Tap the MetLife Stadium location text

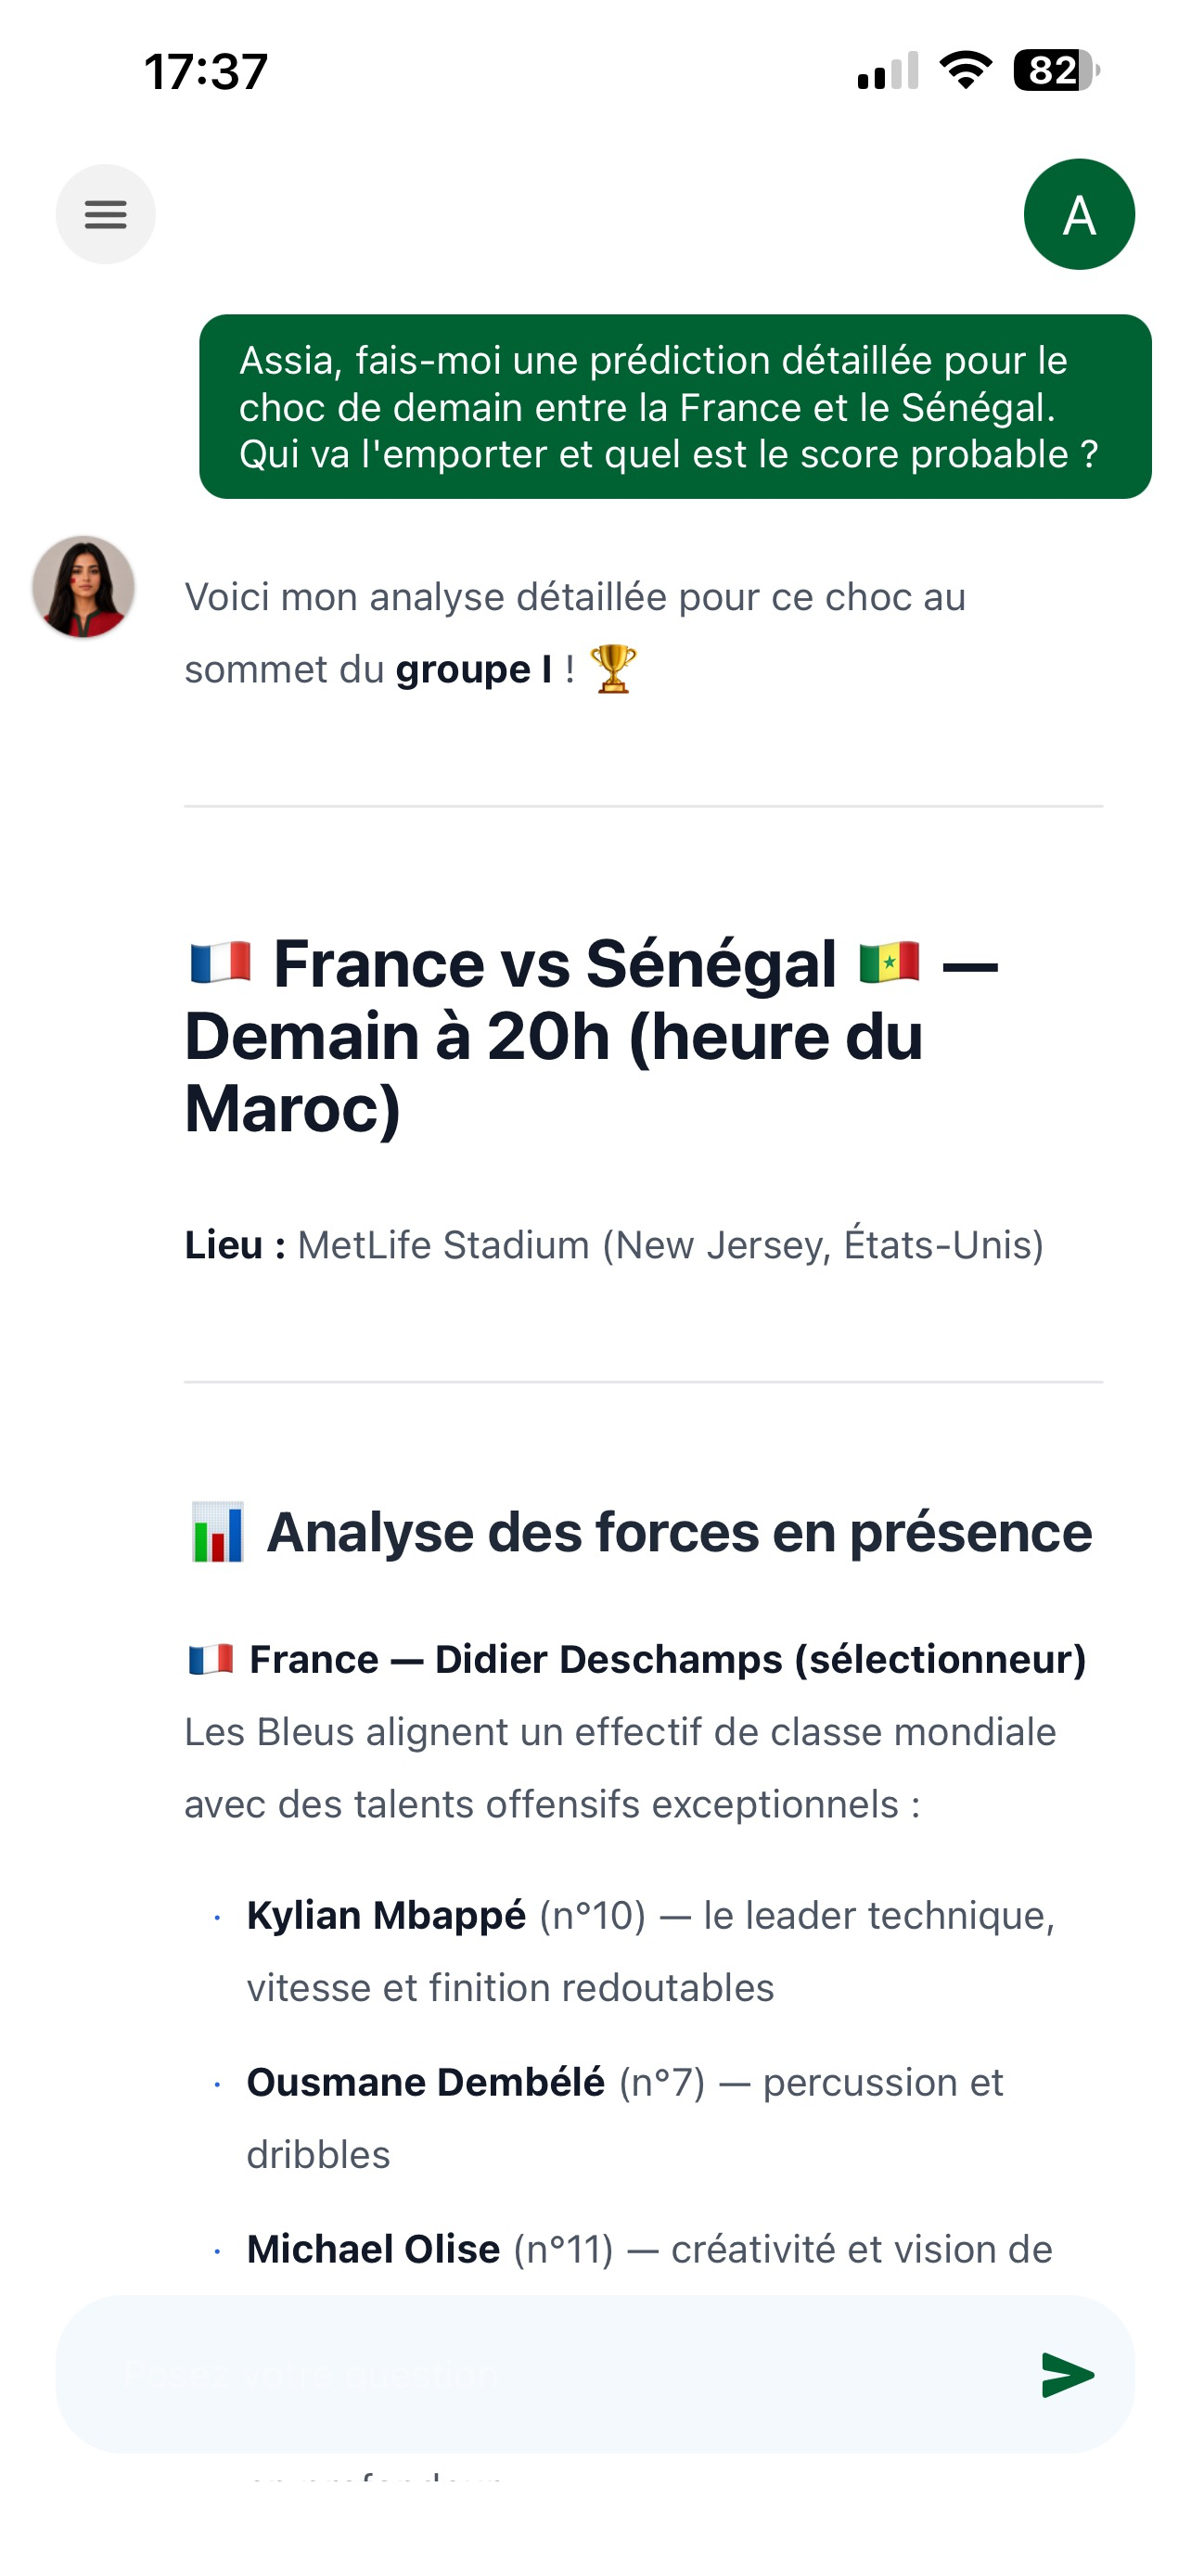click(670, 1245)
